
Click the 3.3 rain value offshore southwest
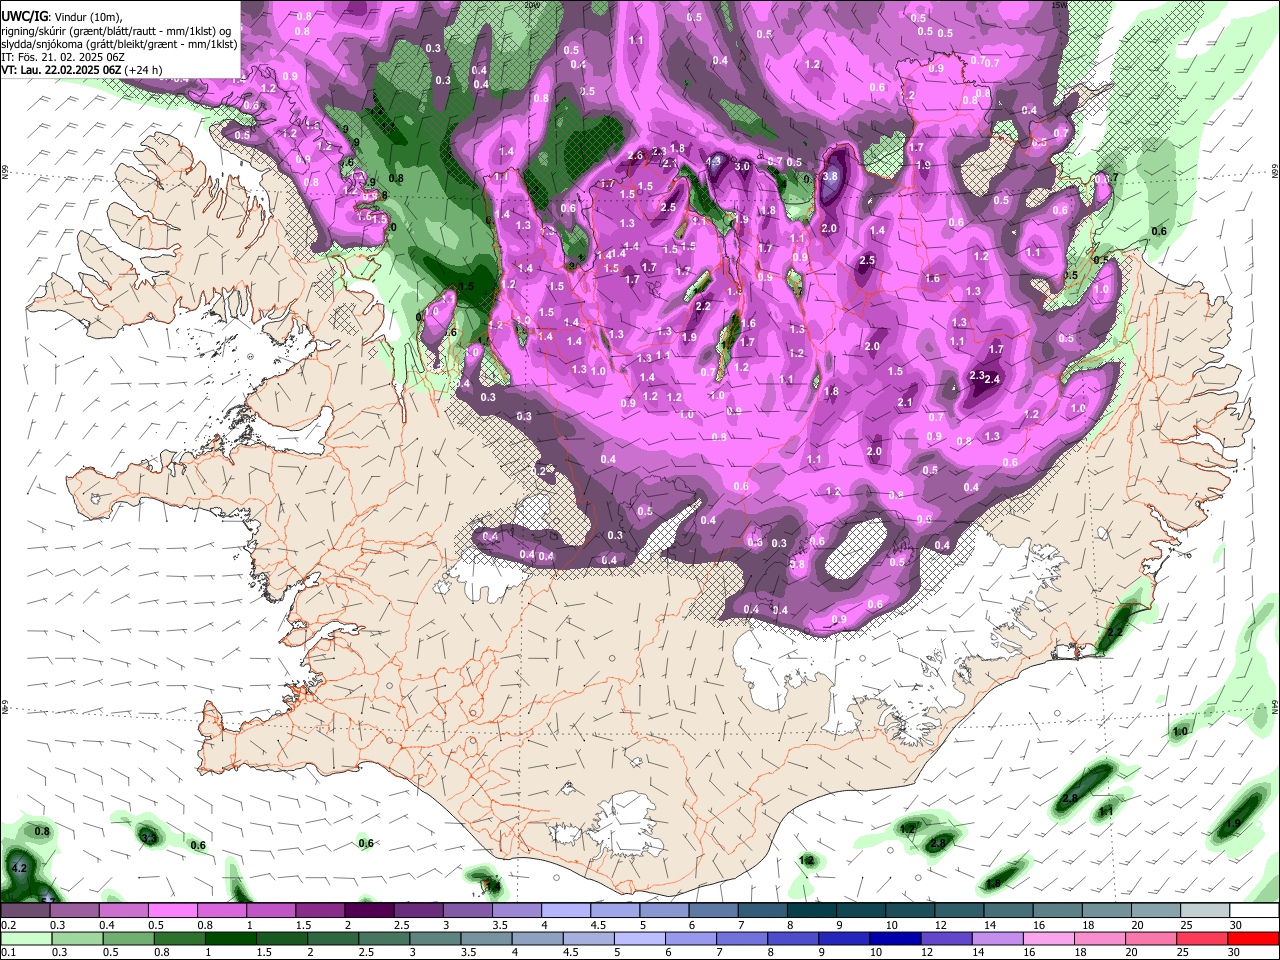pyautogui.click(x=148, y=837)
